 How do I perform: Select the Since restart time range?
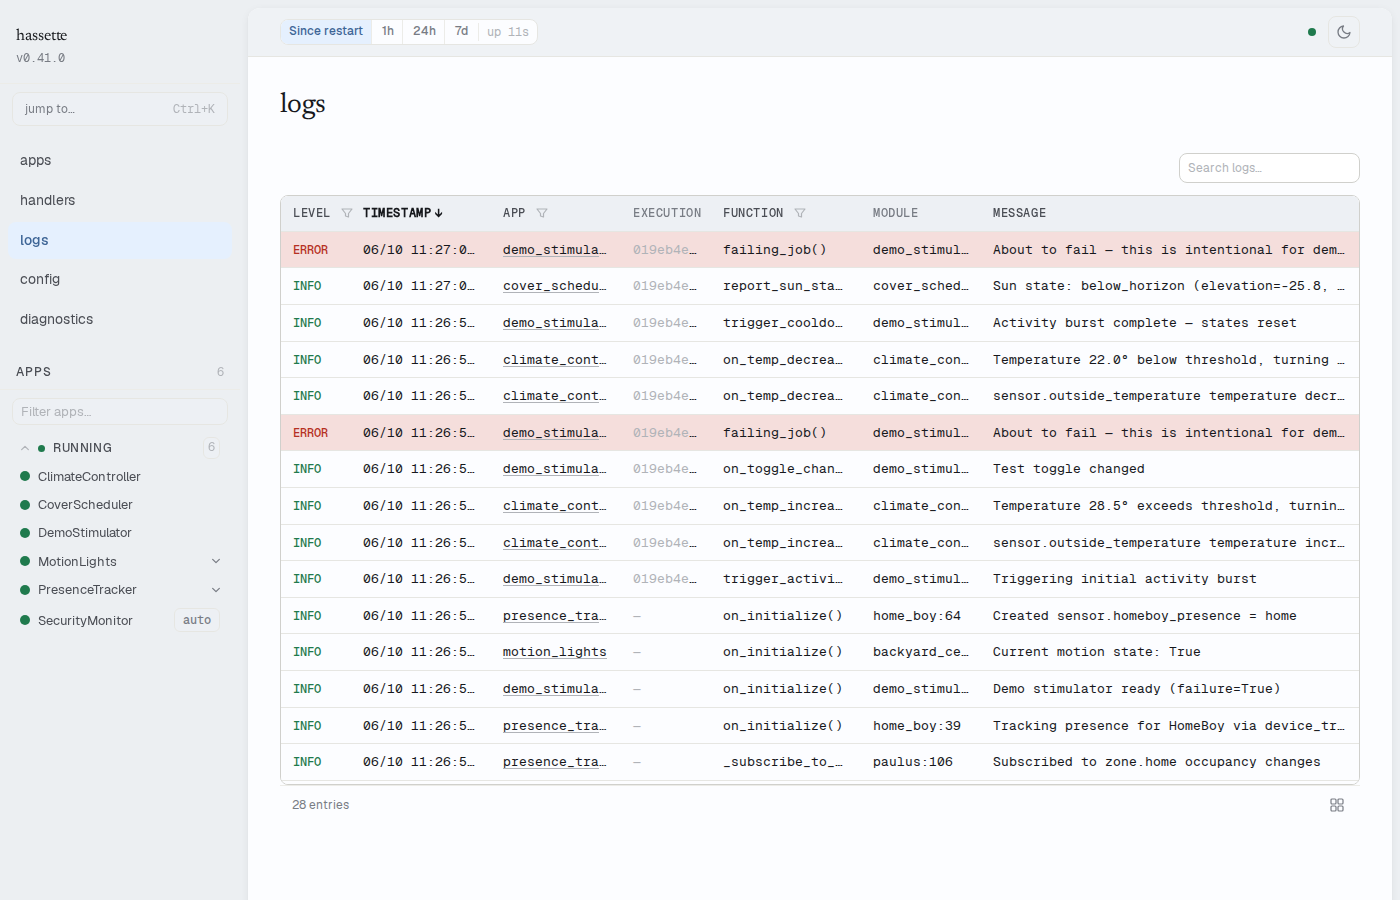point(326,32)
